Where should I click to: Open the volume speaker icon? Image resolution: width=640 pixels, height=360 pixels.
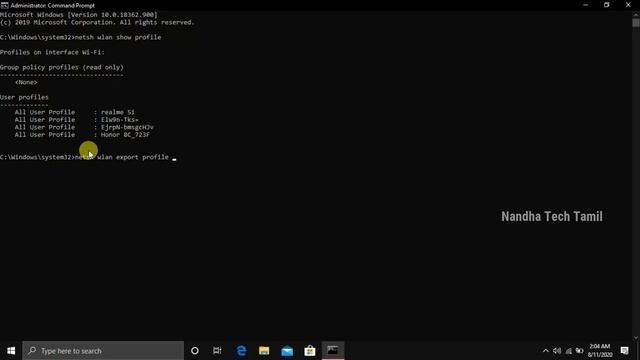557,351
